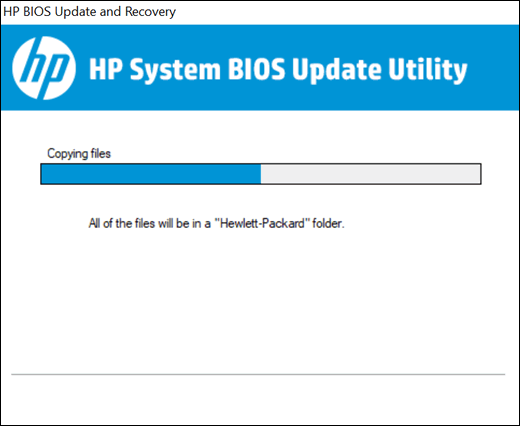Click the word 'Copying' above progress bar
This screenshot has width=520, height=426.
67,154
